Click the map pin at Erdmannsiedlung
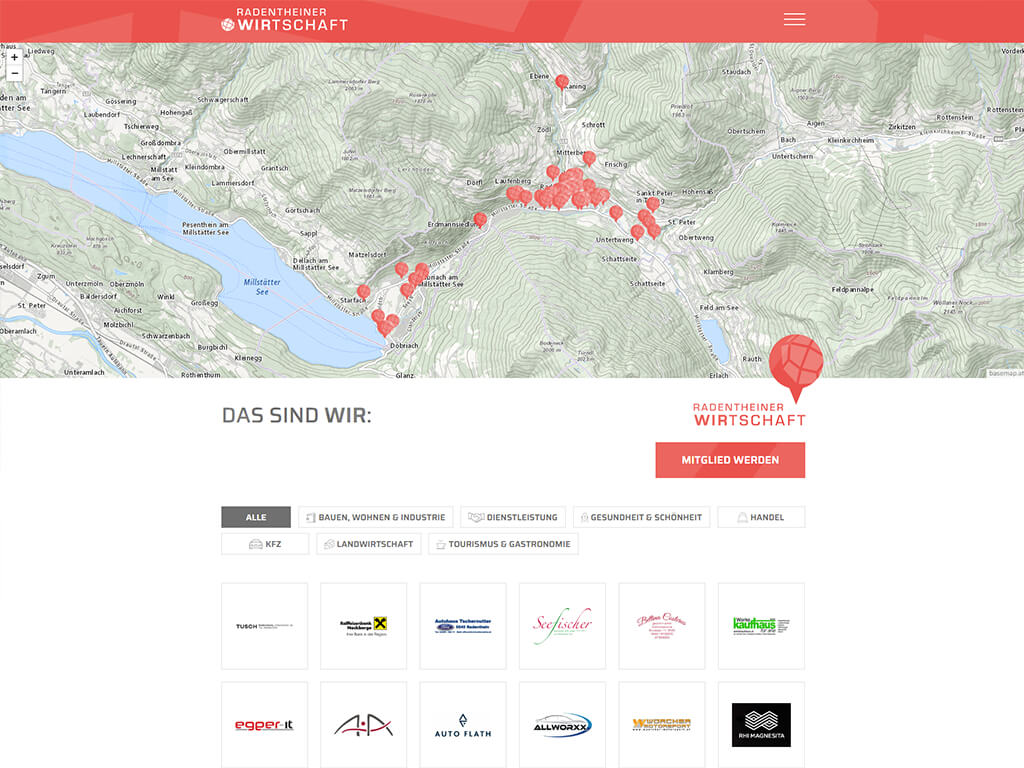The width and height of the screenshot is (1024, 768). pyautogui.click(x=480, y=218)
